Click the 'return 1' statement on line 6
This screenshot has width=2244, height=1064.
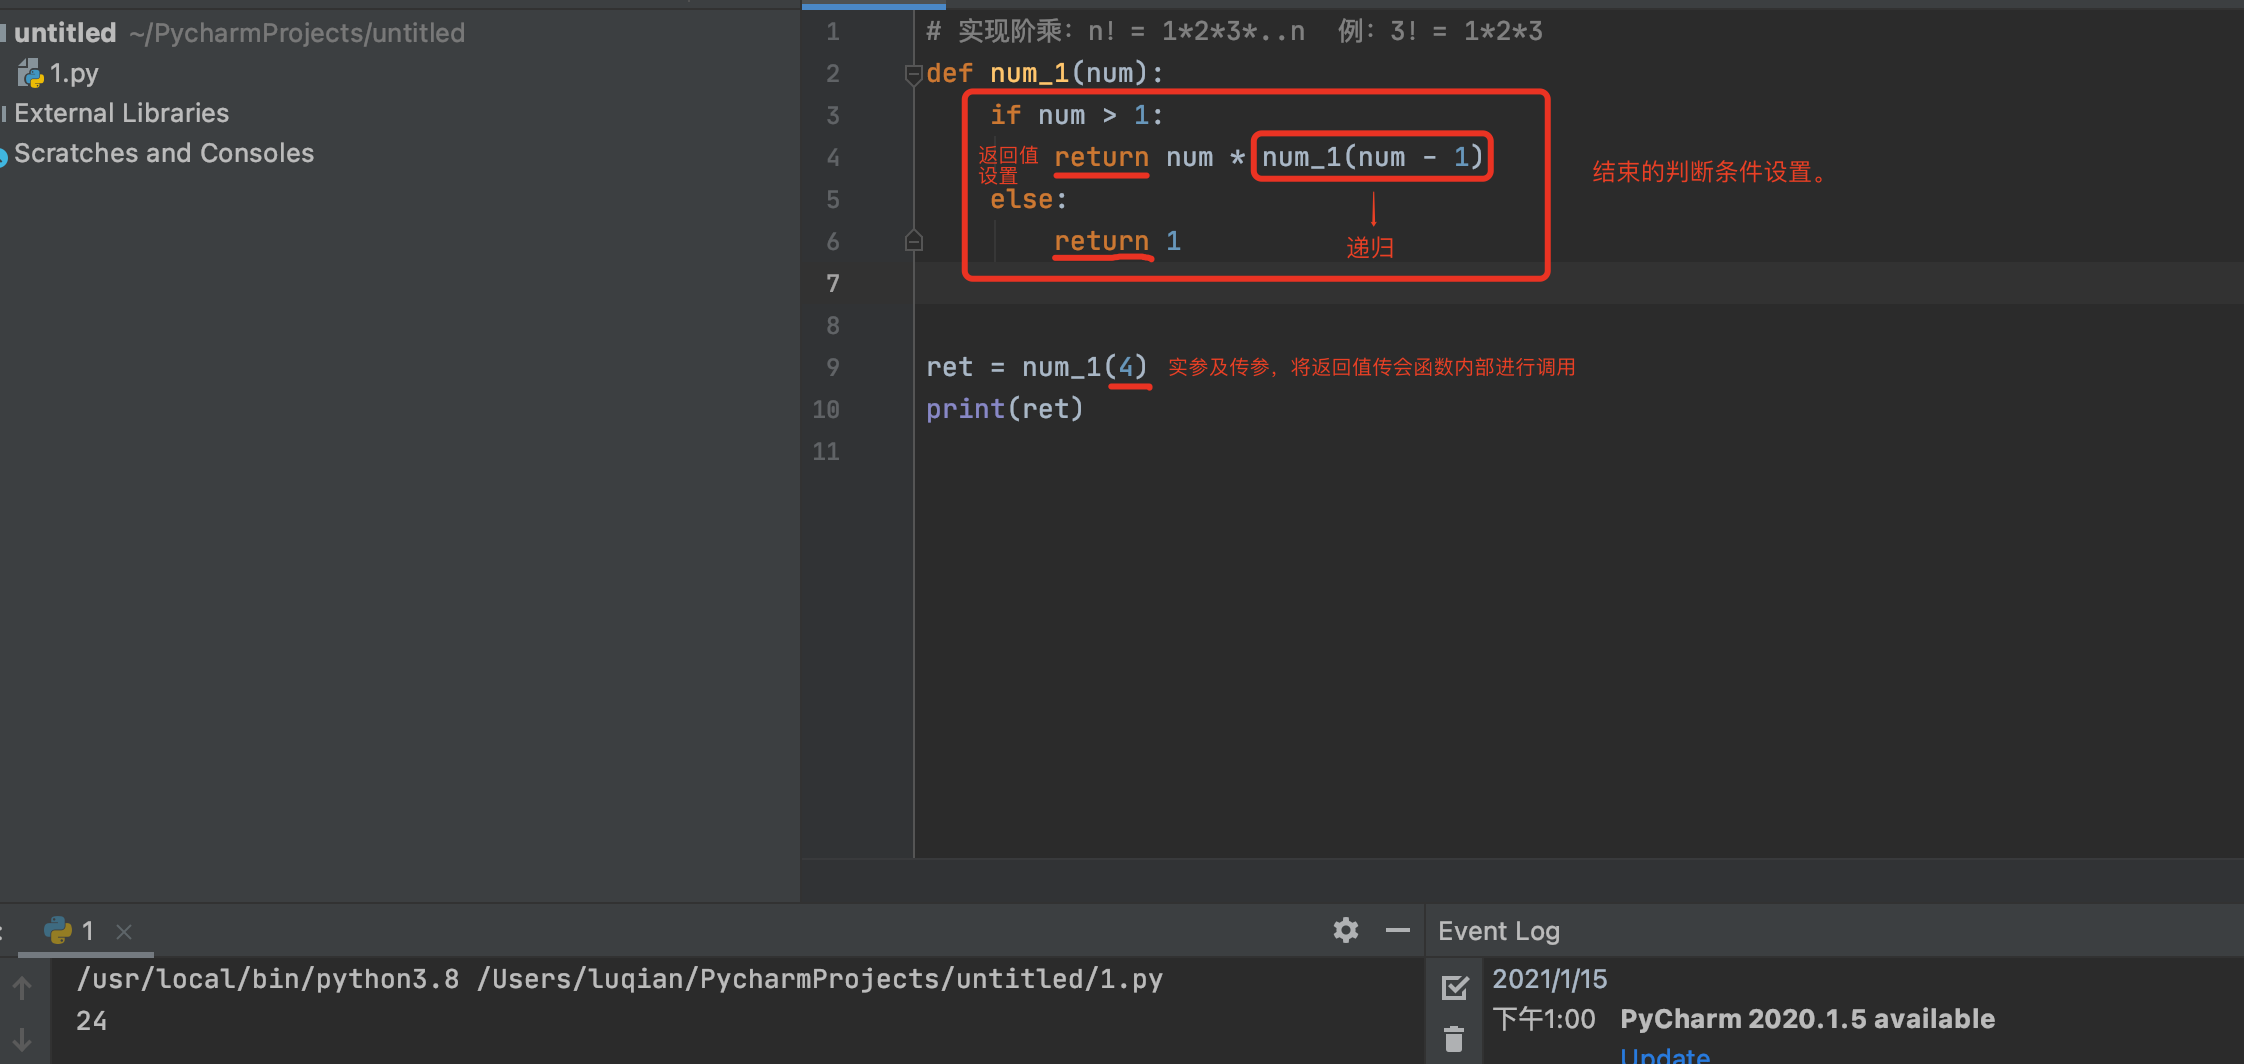(1117, 241)
